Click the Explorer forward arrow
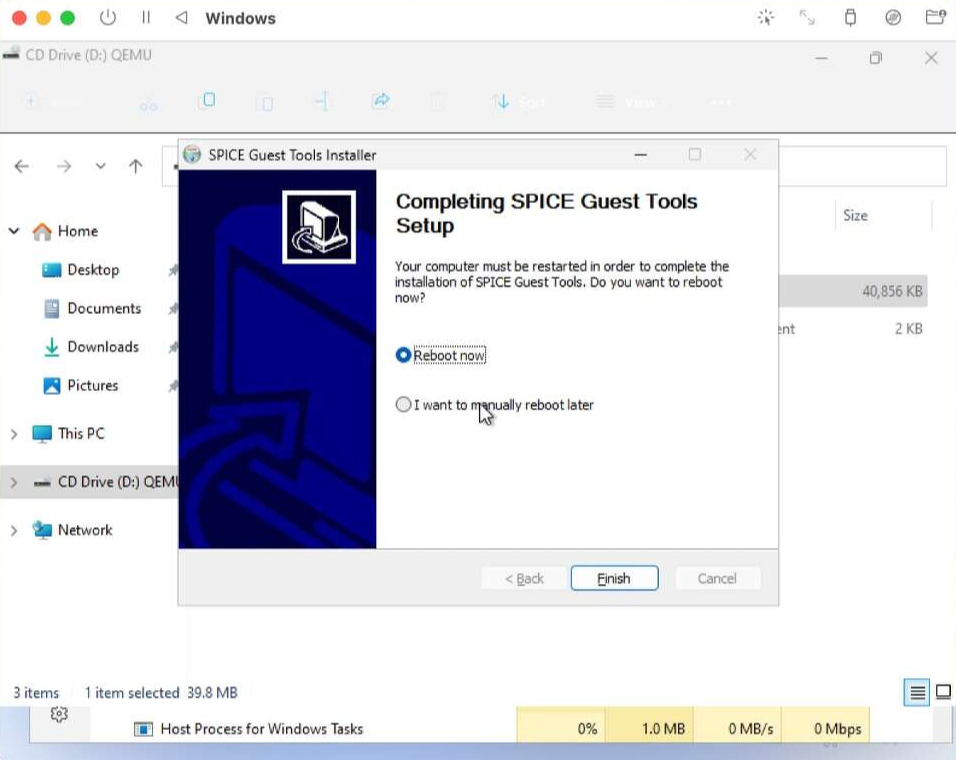The image size is (956, 760). [63, 166]
